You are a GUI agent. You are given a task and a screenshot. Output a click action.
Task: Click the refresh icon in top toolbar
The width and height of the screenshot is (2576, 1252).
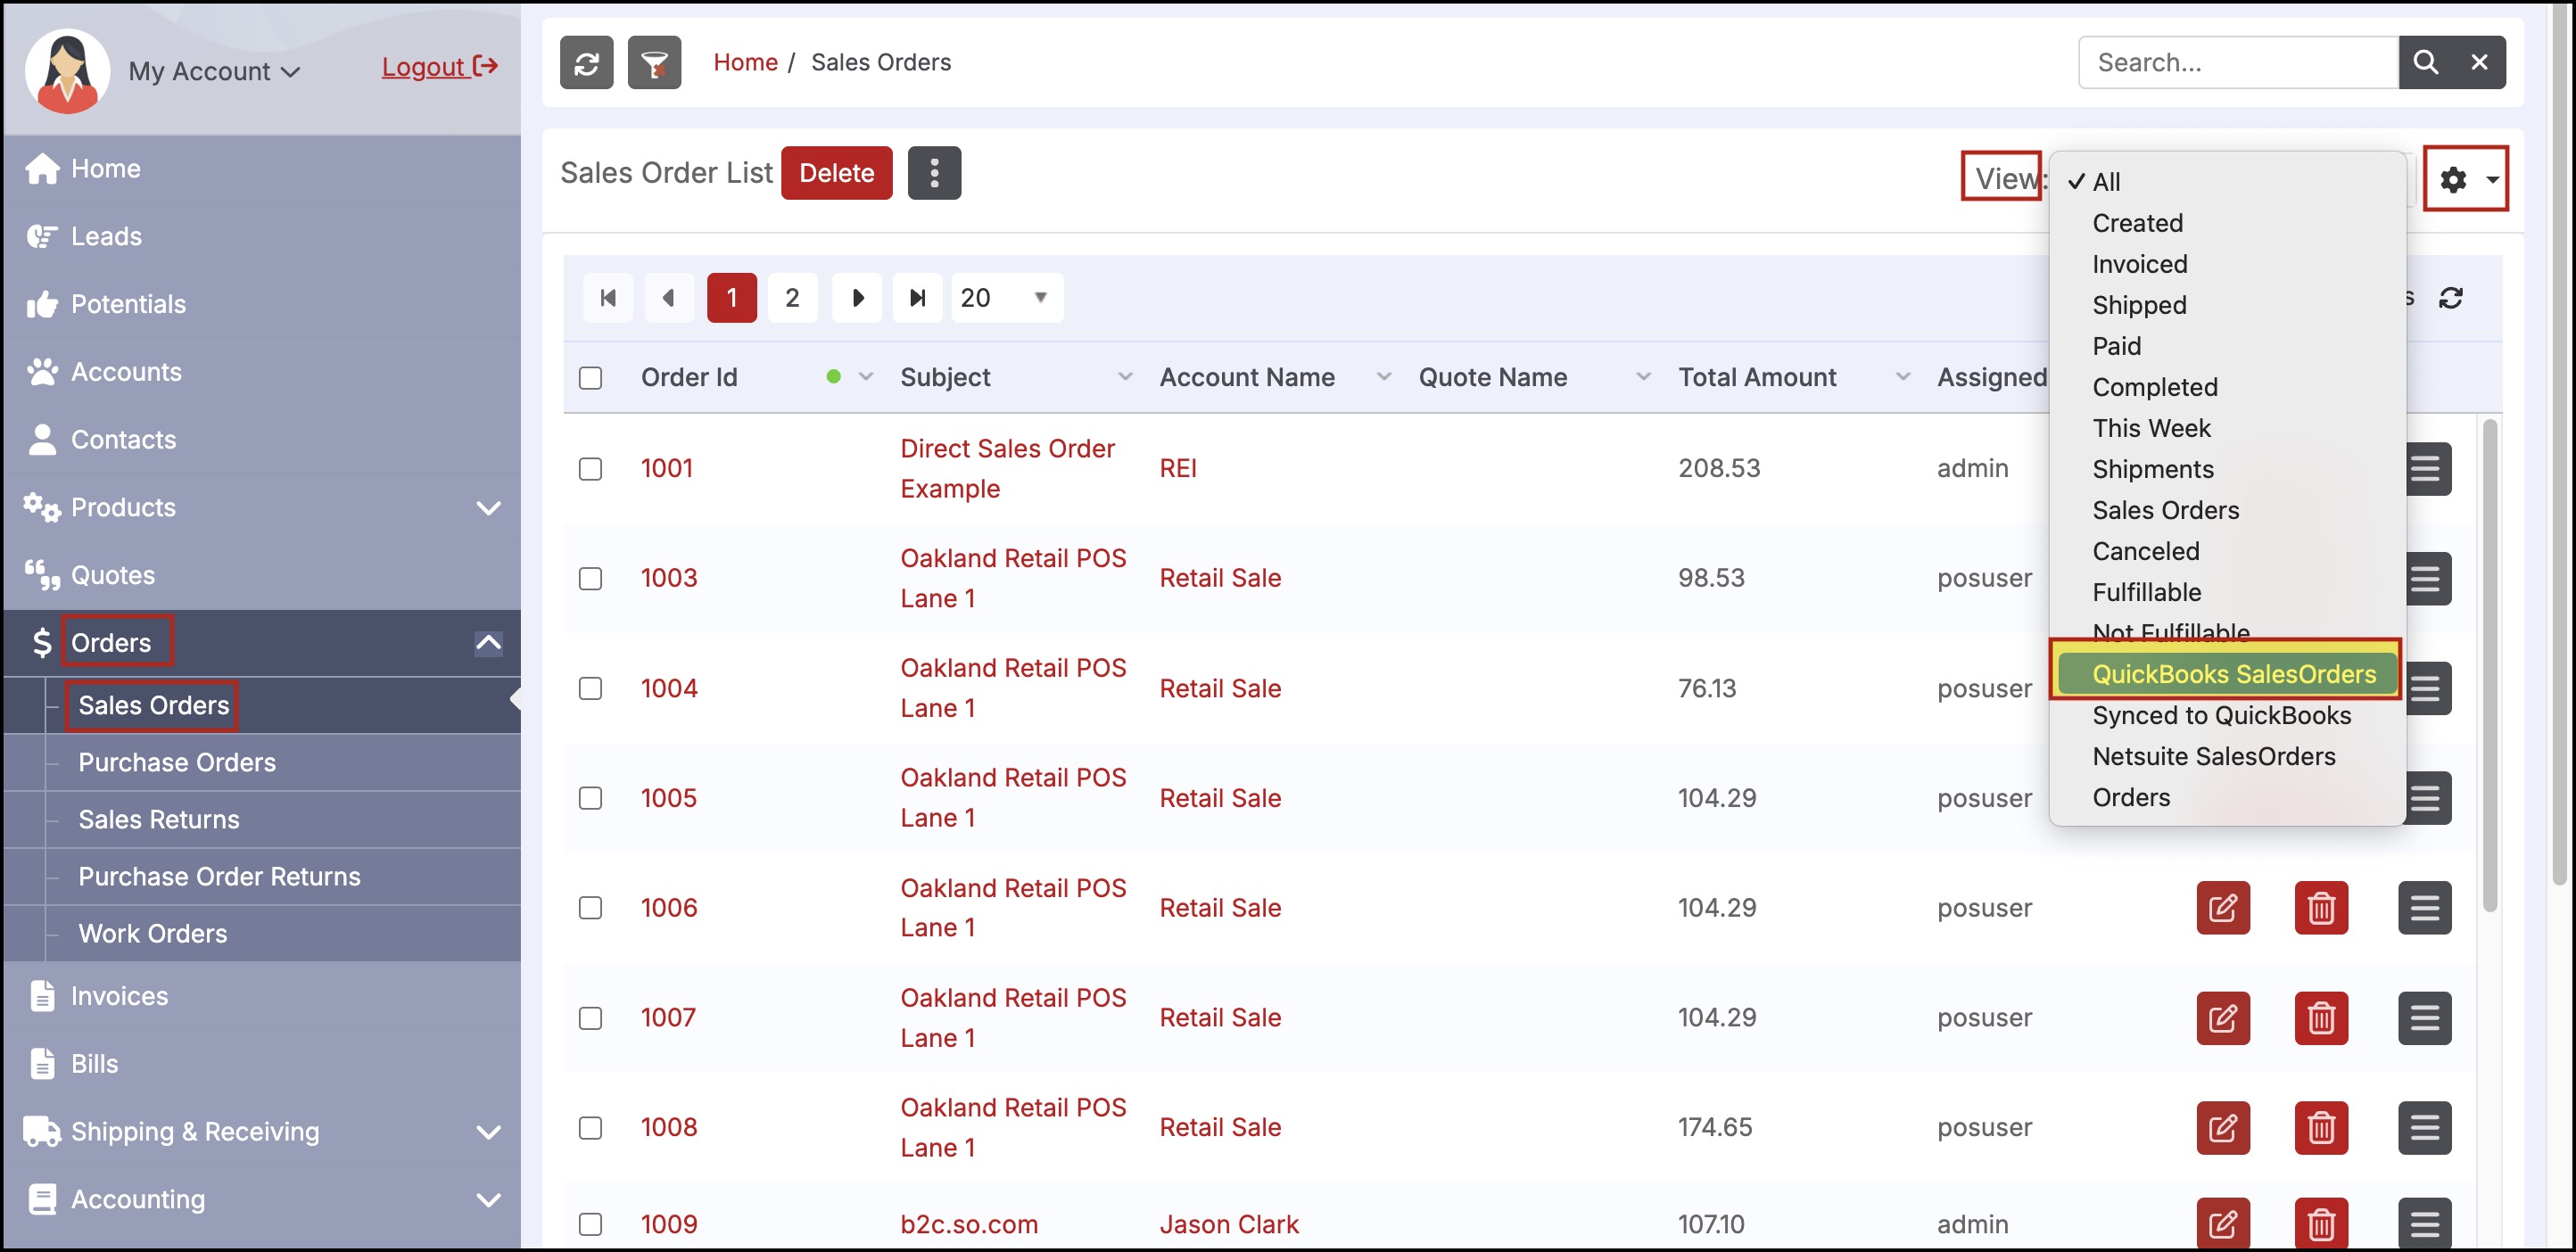click(586, 63)
